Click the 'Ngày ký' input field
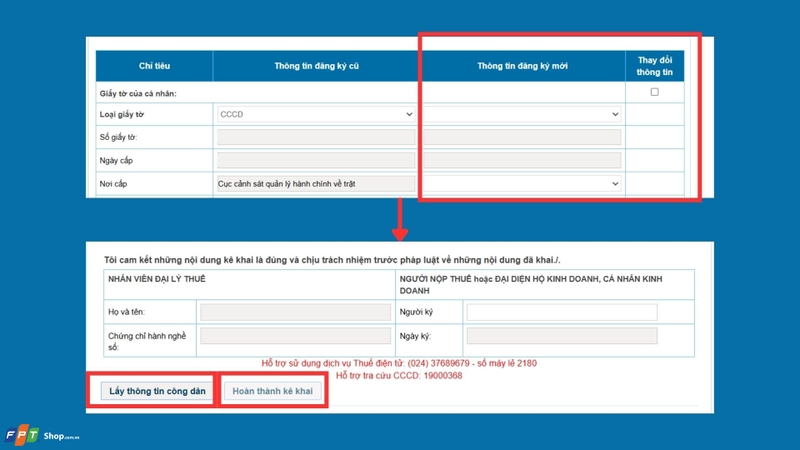Viewport: 800px width, 450px height. click(x=562, y=336)
